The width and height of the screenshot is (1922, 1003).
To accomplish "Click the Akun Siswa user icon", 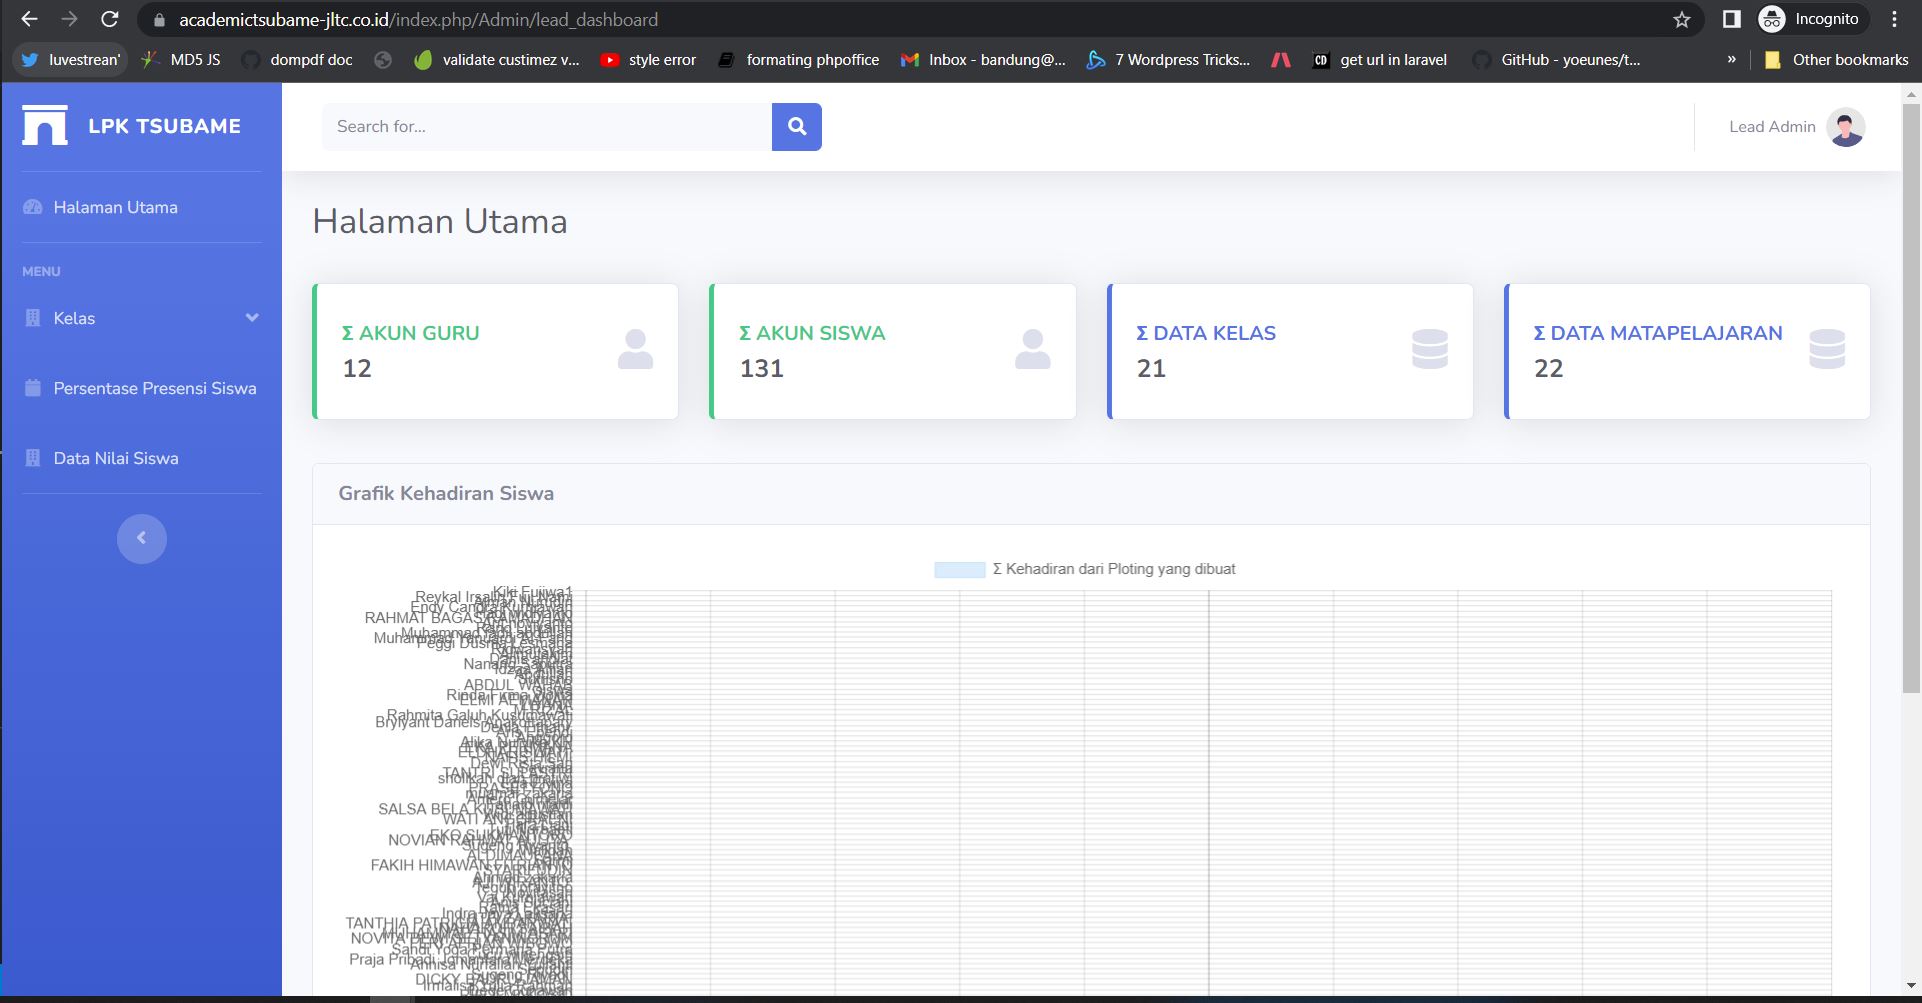I will [x=1032, y=350].
